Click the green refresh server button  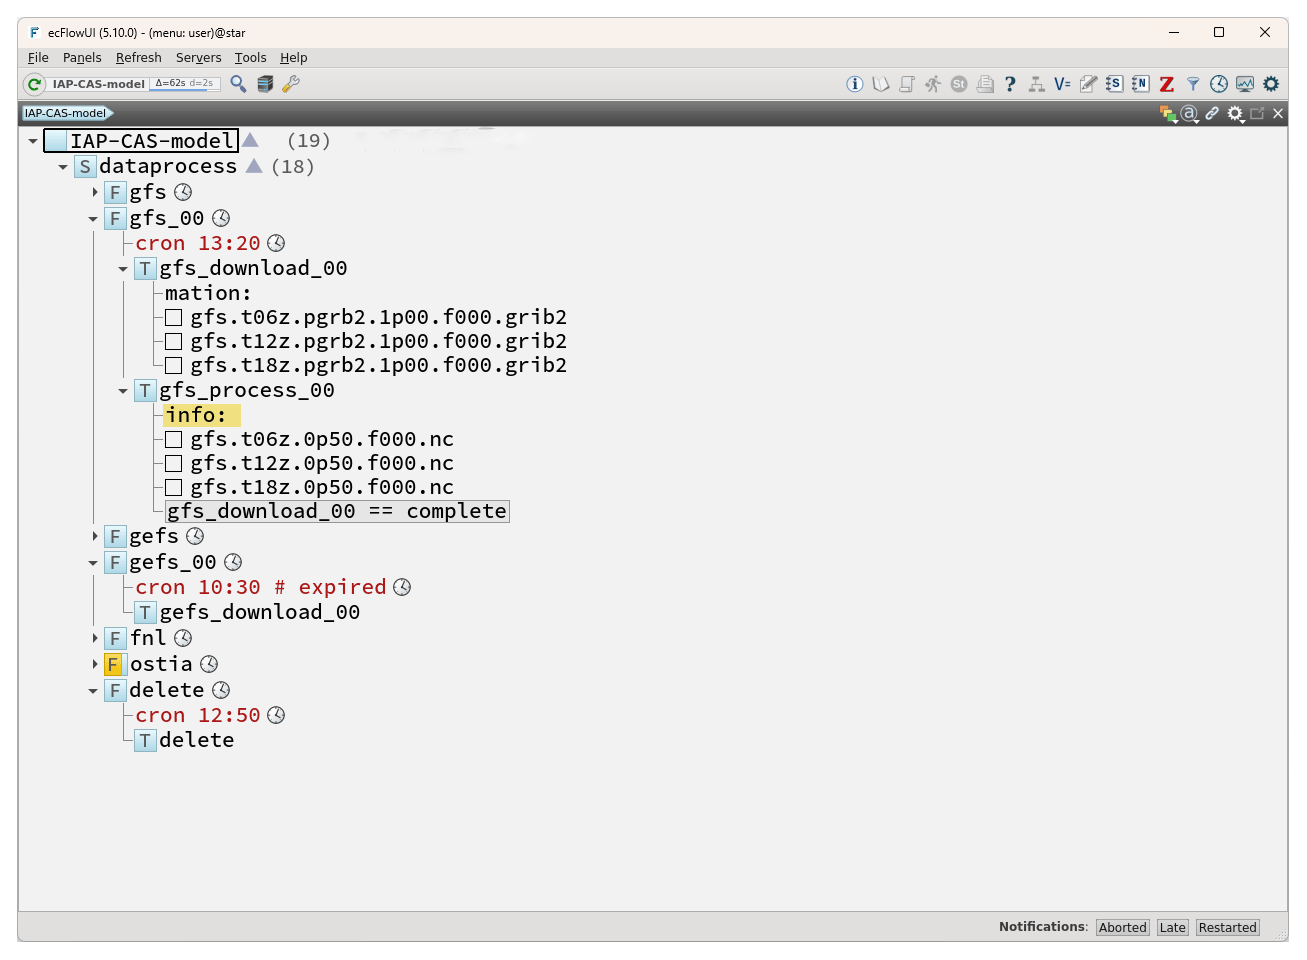(x=35, y=84)
